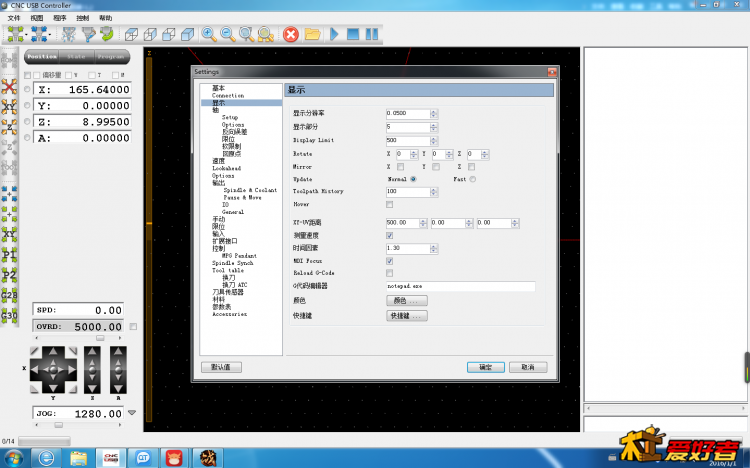Toggle the MDI Focus checkbox

pyautogui.click(x=389, y=261)
